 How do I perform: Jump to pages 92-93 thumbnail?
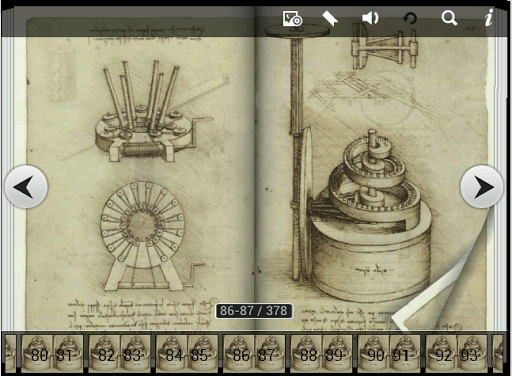point(456,354)
